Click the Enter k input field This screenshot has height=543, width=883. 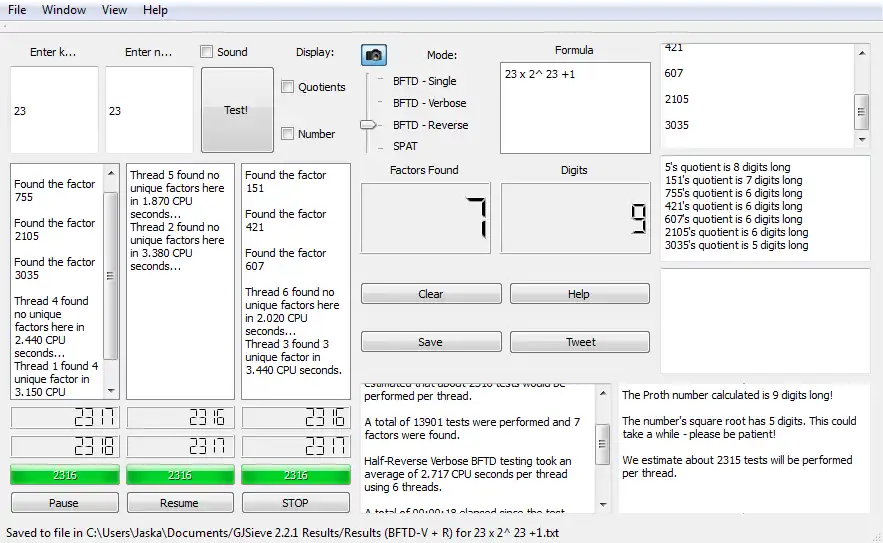coord(54,109)
